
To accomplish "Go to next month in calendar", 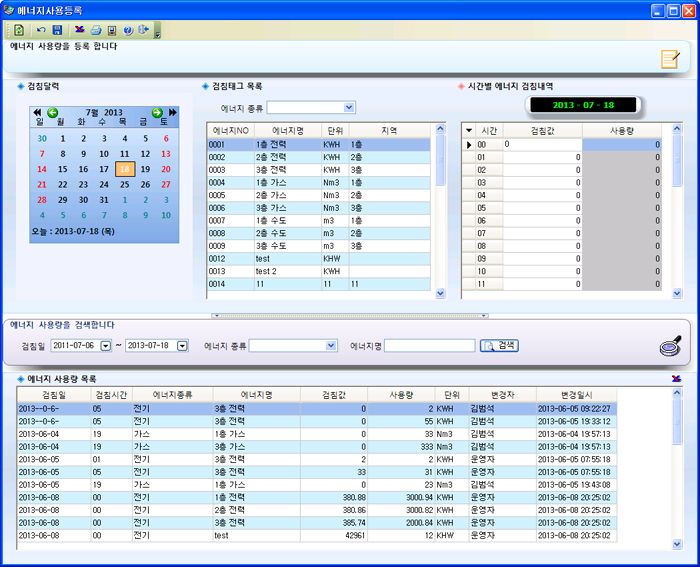I will 157,112.
